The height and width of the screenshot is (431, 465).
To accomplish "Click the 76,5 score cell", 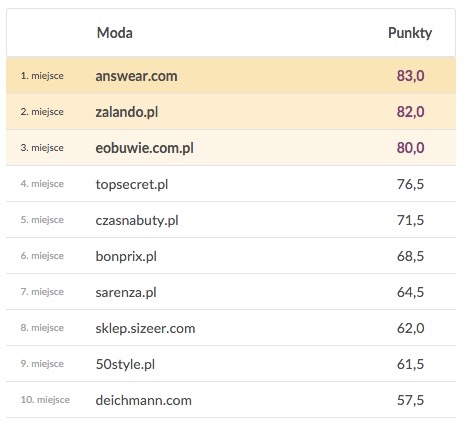I will pos(410,184).
